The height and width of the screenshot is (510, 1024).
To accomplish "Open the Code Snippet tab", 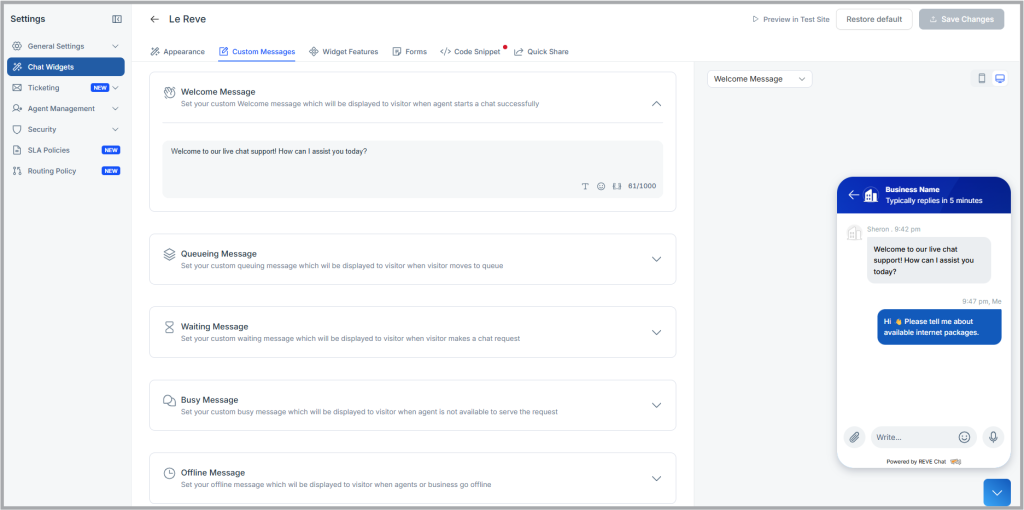I will (x=470, y=52).
